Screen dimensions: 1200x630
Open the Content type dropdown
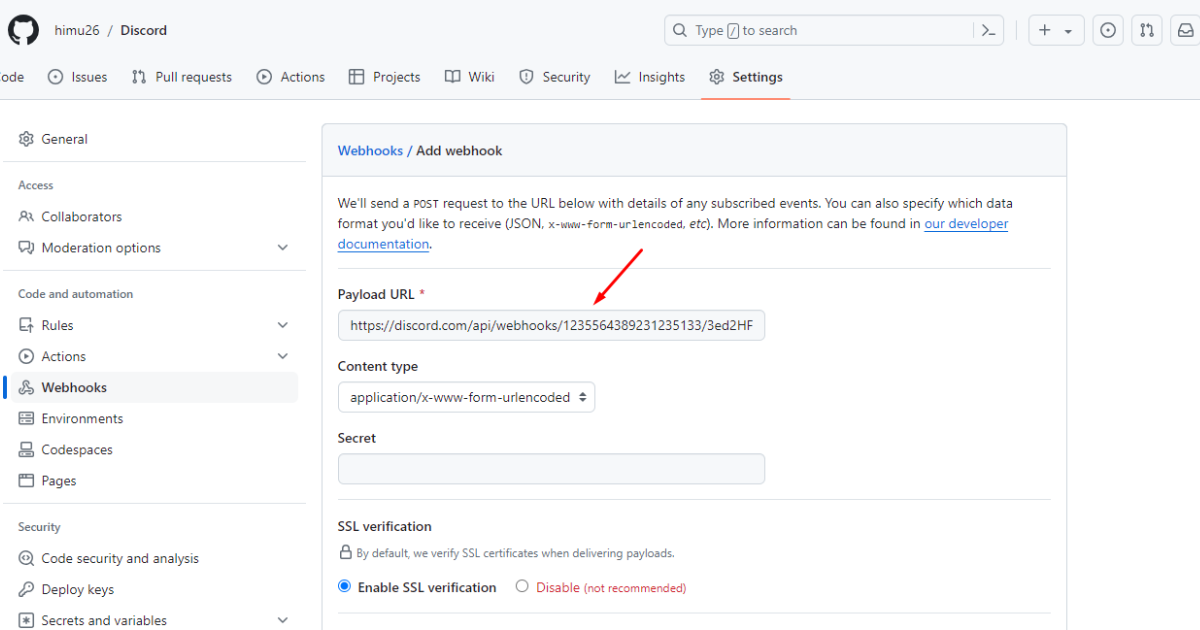466,397
